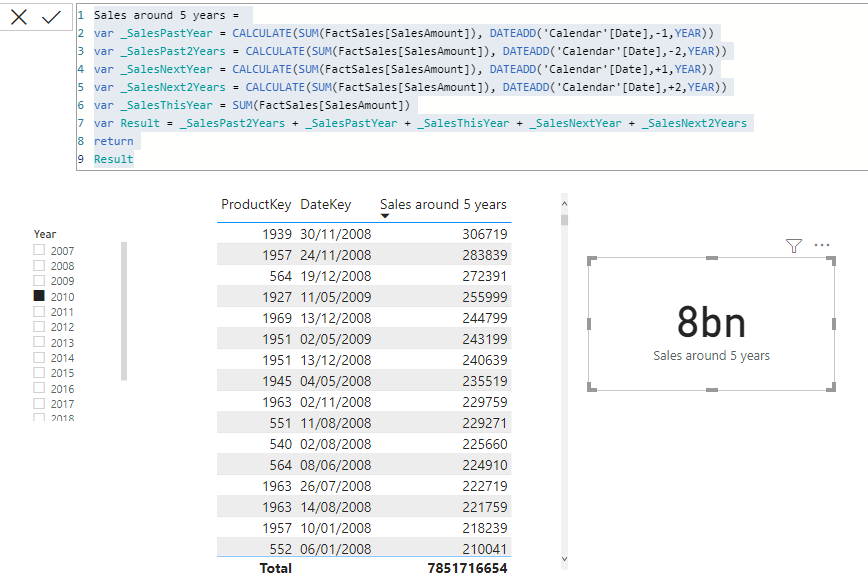Select table cell value 243199
Image resolution: width=868 pixels, height=579 pixels.
(485, 339)
